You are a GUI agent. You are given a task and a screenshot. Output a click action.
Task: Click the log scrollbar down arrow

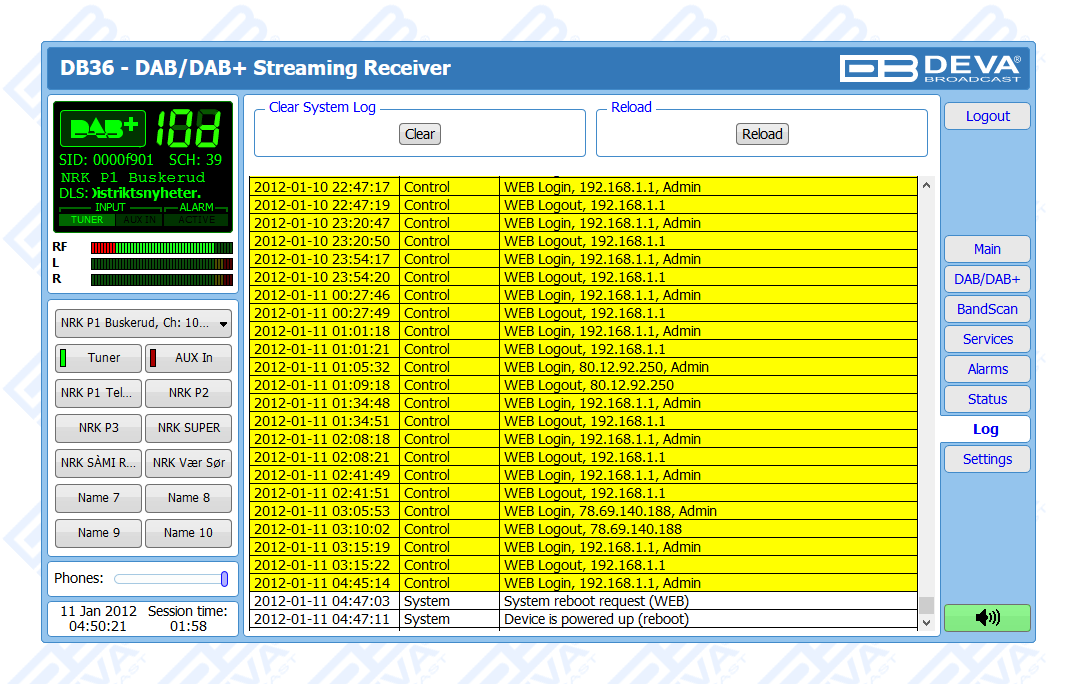[926, 623]
